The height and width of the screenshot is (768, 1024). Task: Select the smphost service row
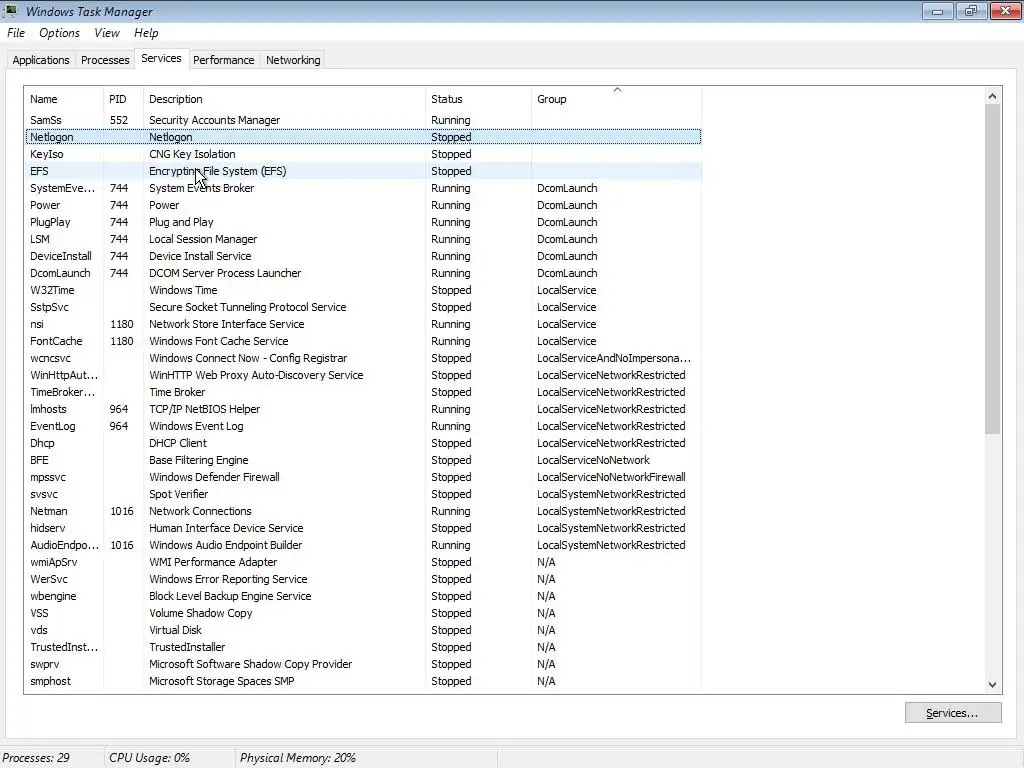point(363,680)
